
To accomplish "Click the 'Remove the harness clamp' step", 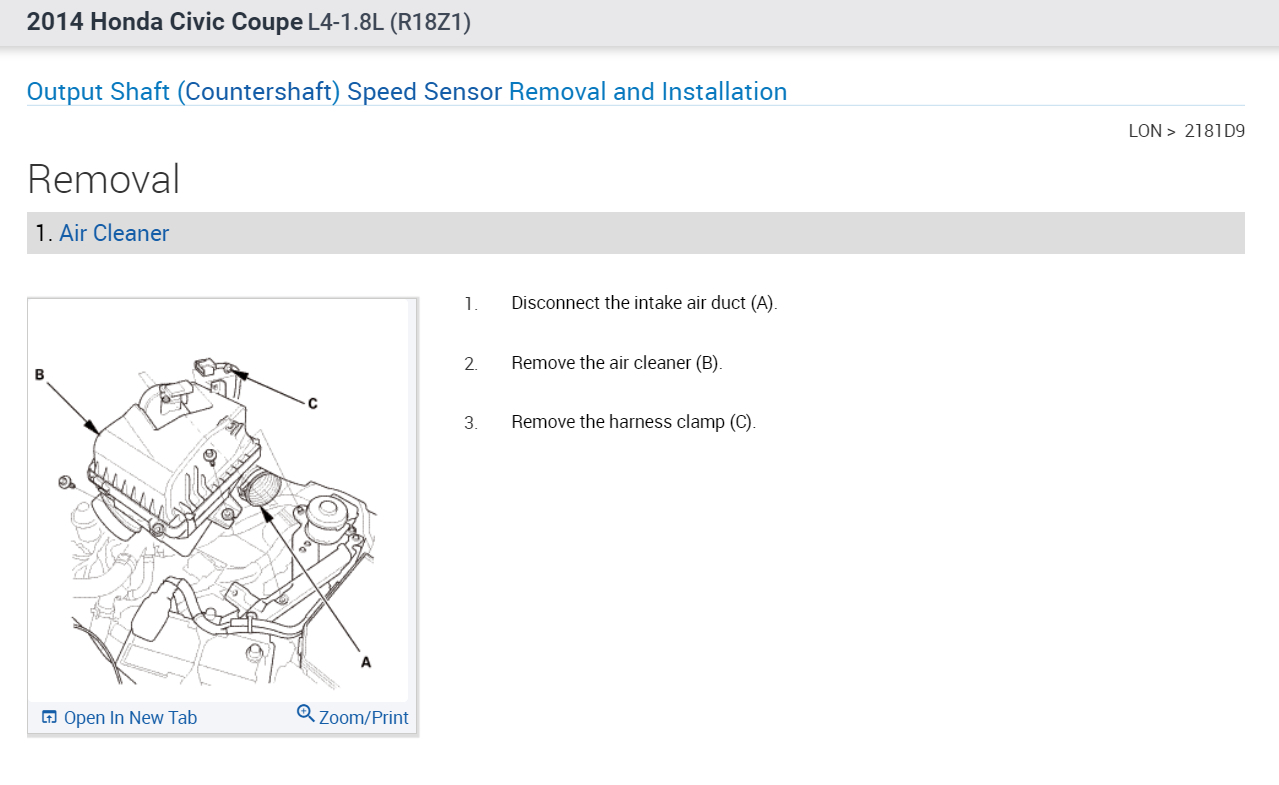I will (x=633, y=422).
